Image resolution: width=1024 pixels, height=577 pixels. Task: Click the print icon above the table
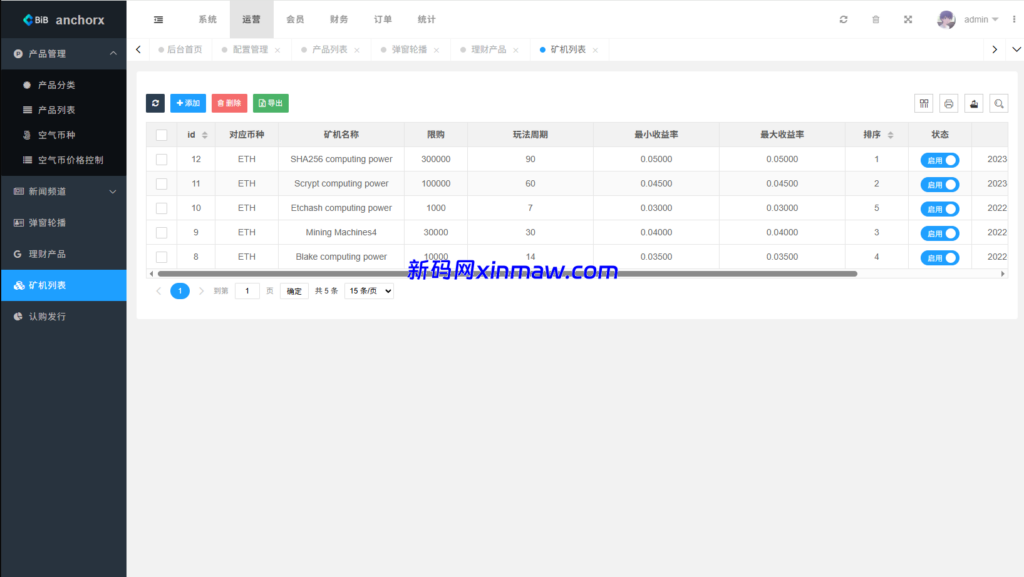[948, 103]
